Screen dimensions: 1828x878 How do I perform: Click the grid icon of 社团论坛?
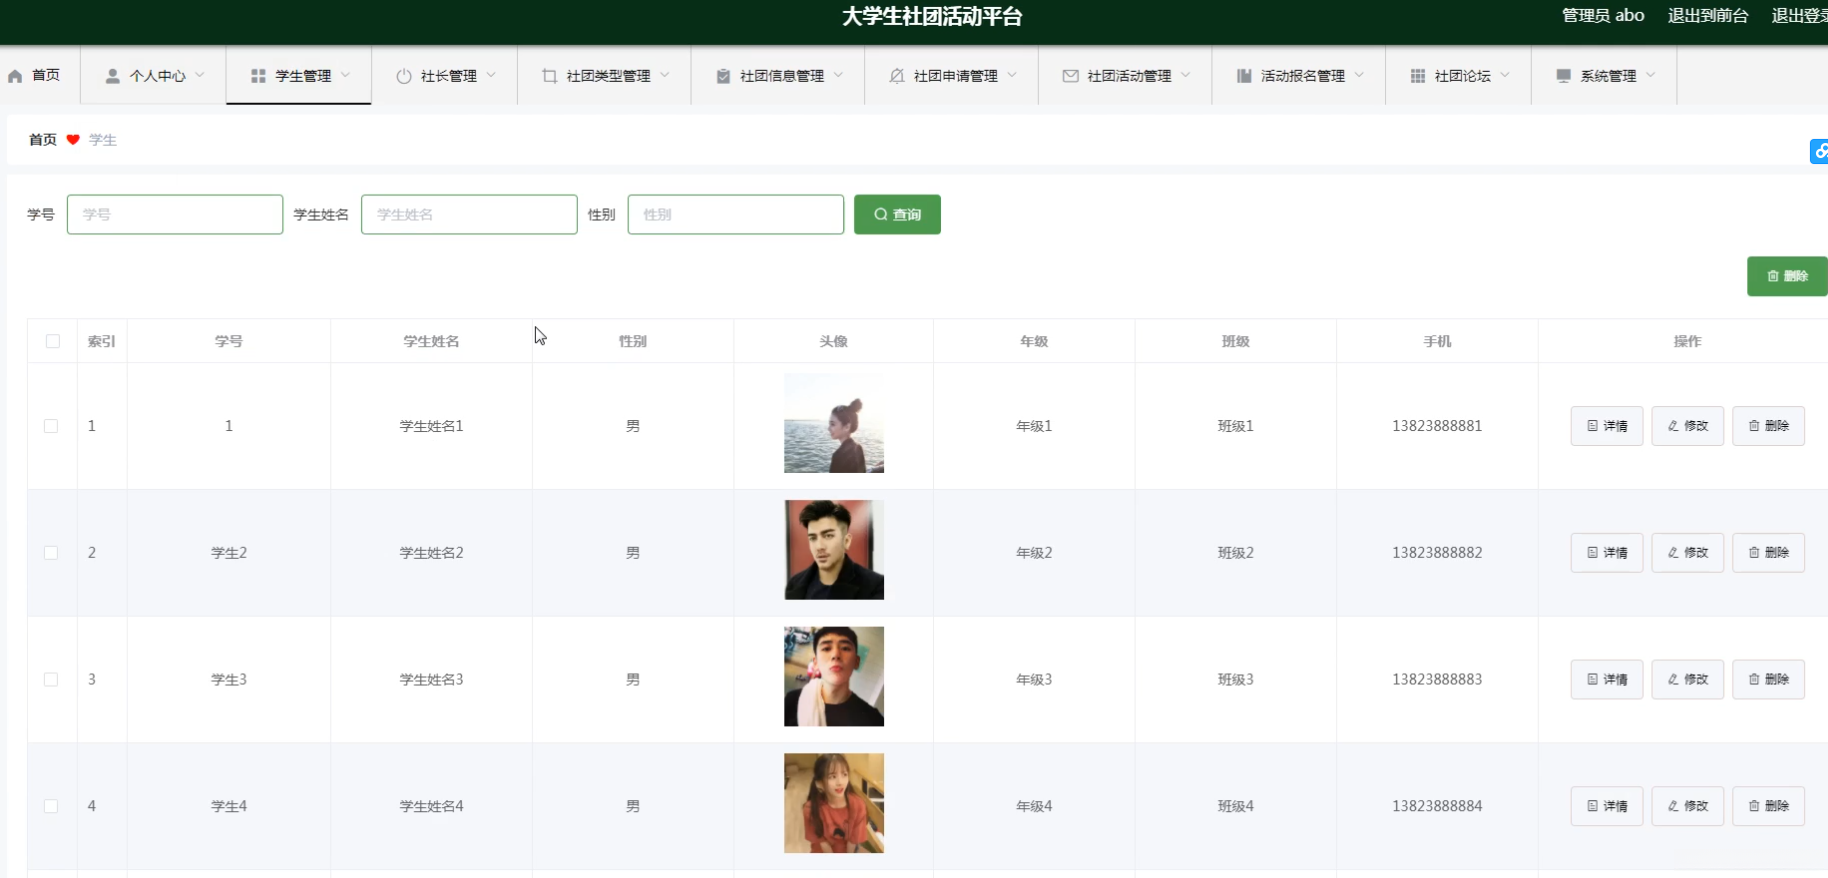pos(1418,76)
